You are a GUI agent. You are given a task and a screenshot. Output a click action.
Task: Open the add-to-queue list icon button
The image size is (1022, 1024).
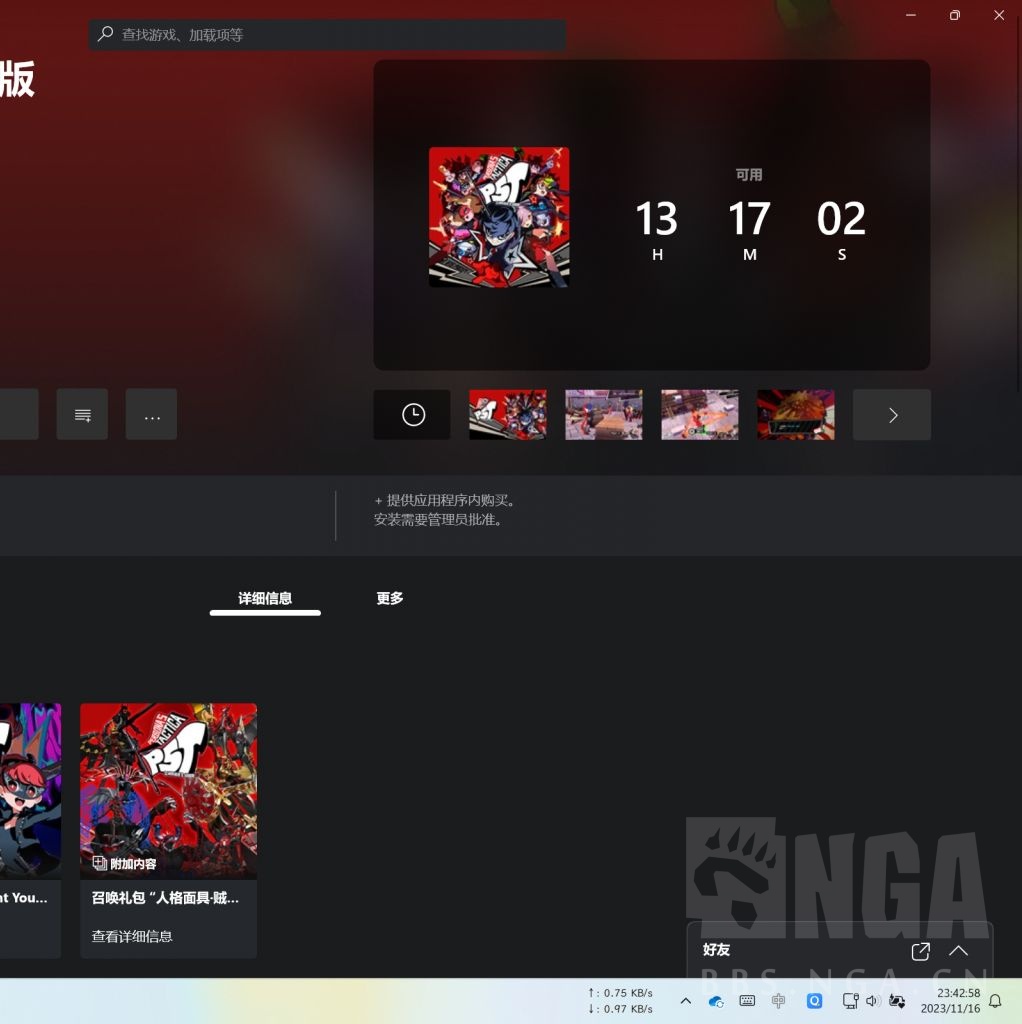coord(82,415)
